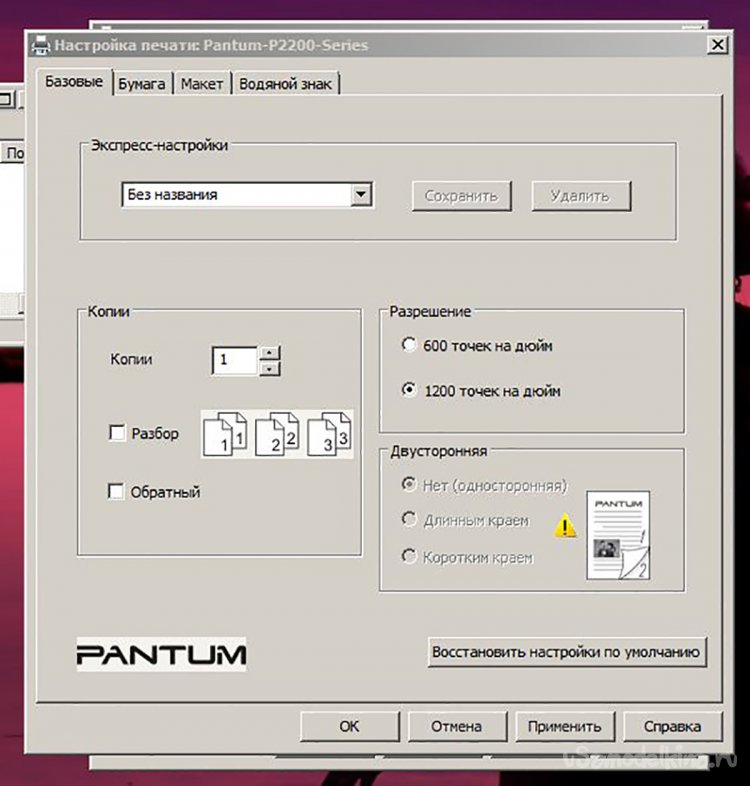
Task: Click the duplex page preview image
Action: click(617, 535)
